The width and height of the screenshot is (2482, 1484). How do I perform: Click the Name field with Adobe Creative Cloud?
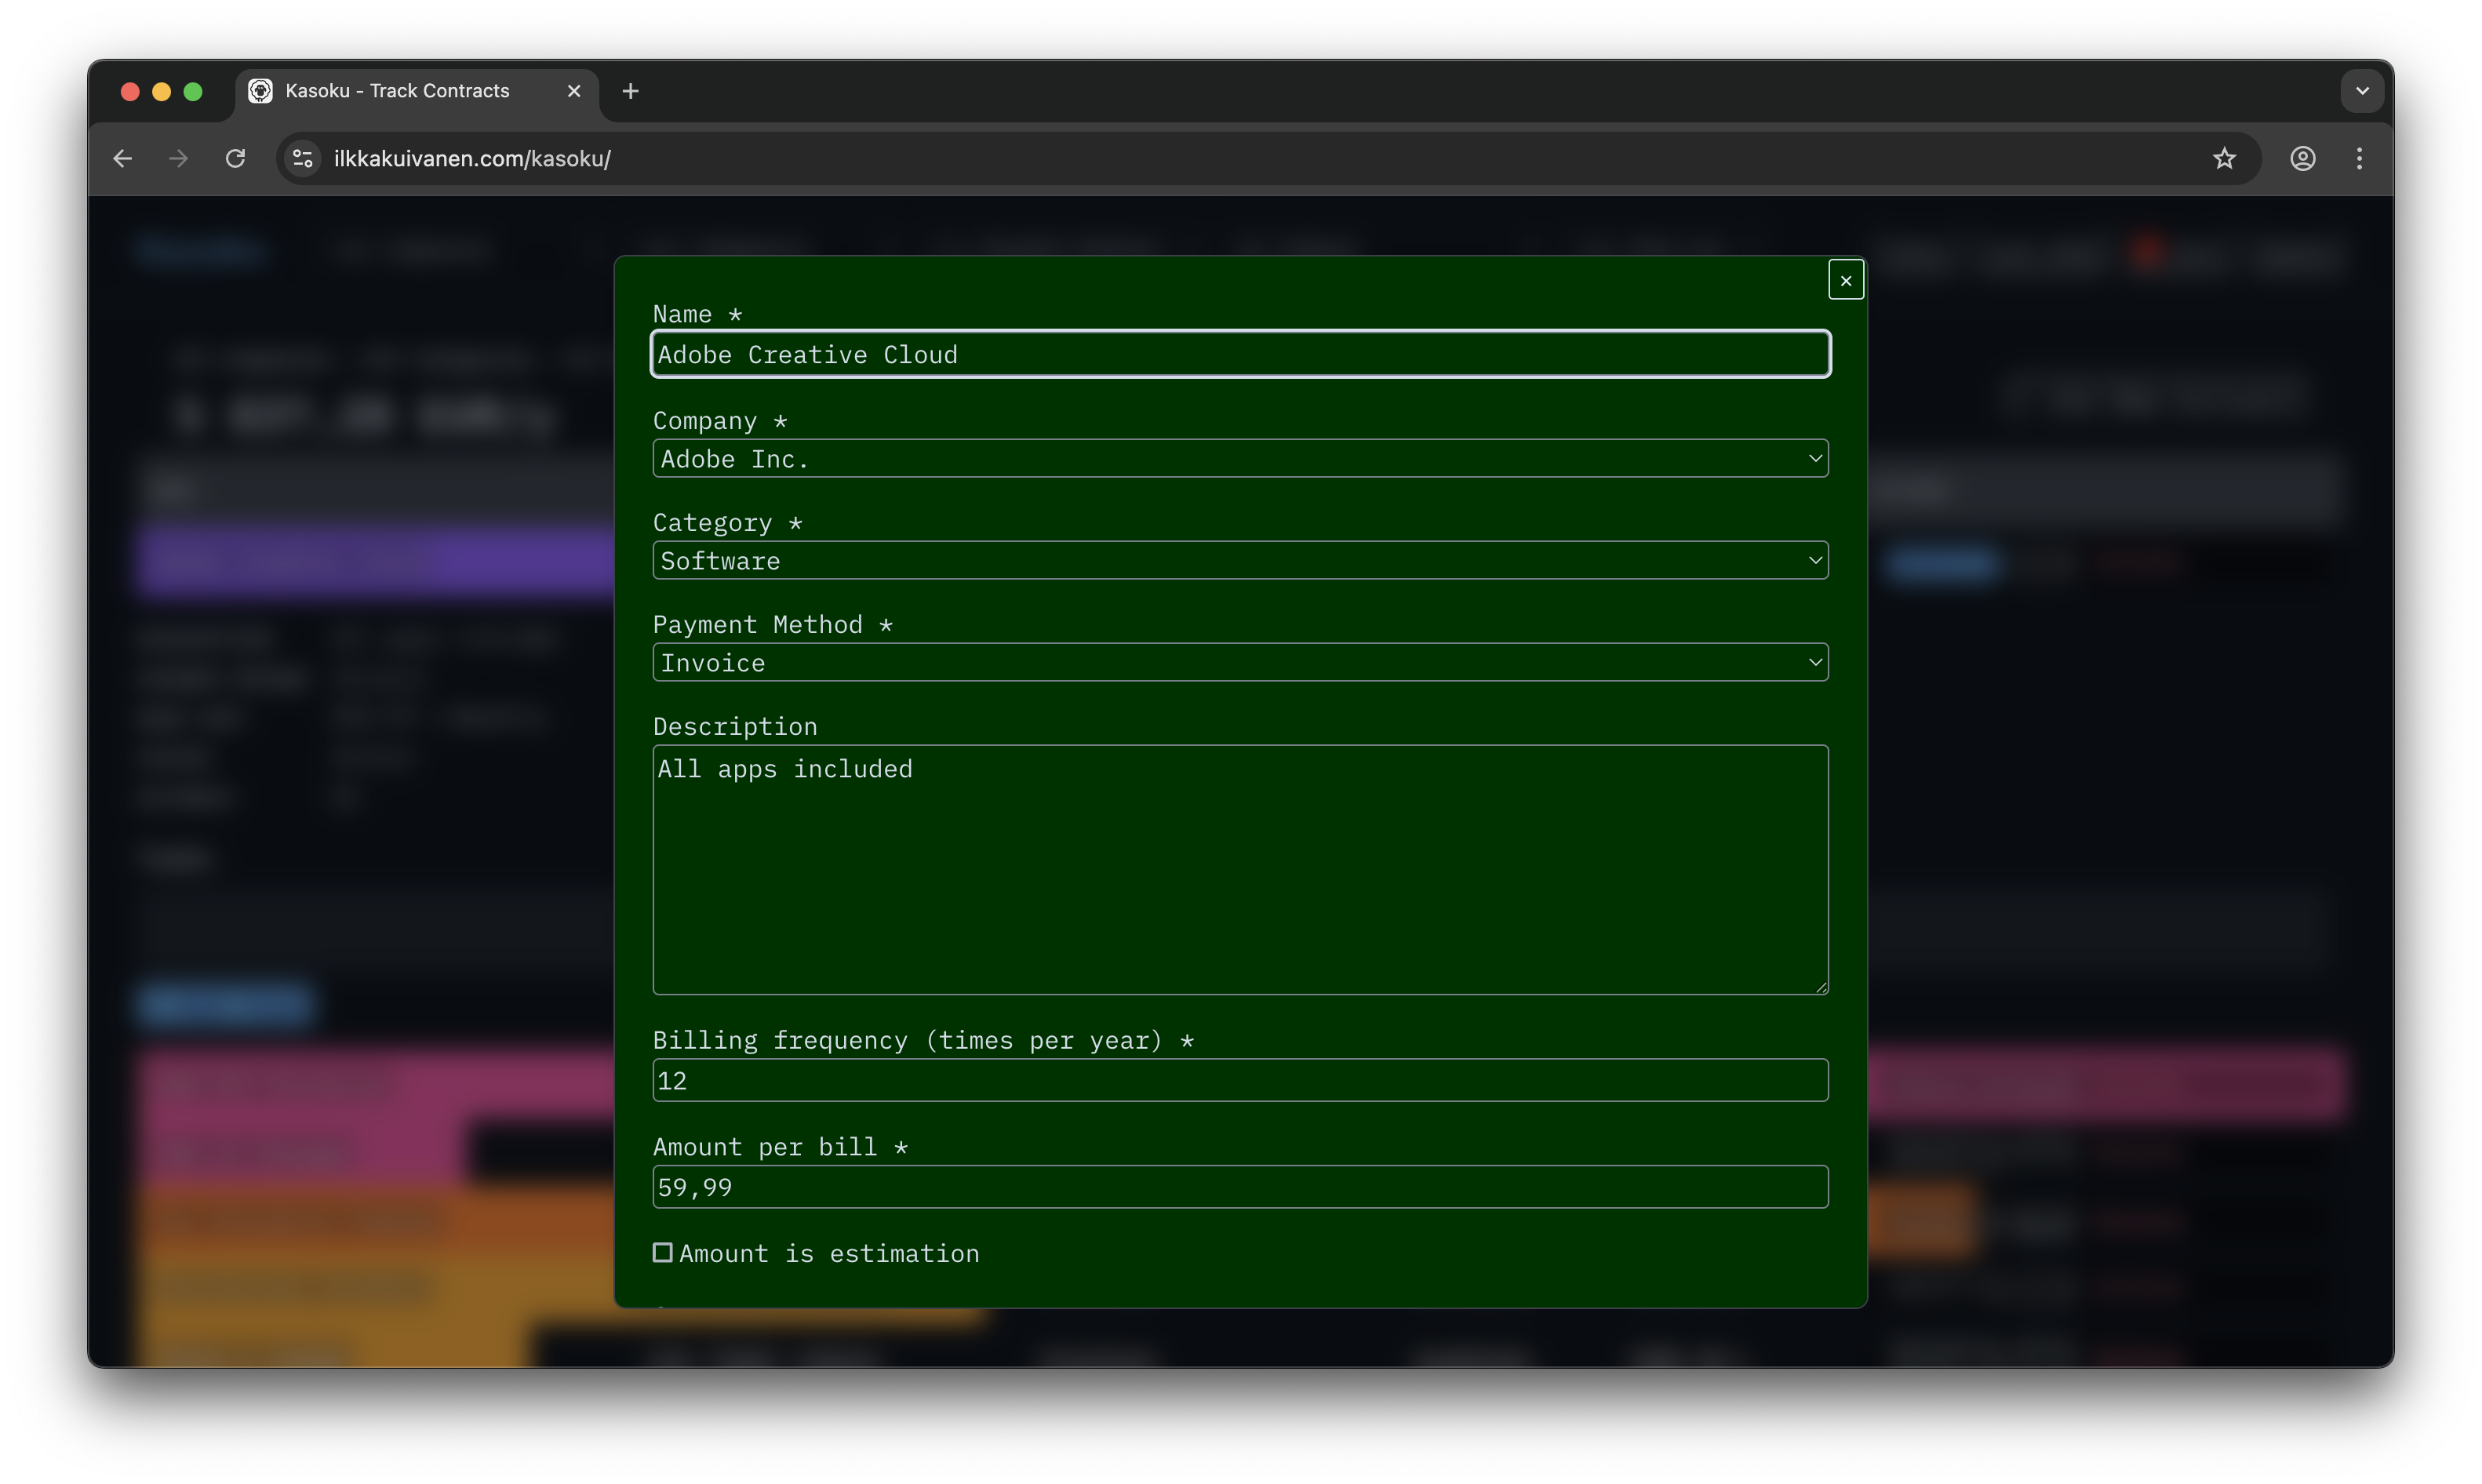[x=1240, y=355]
